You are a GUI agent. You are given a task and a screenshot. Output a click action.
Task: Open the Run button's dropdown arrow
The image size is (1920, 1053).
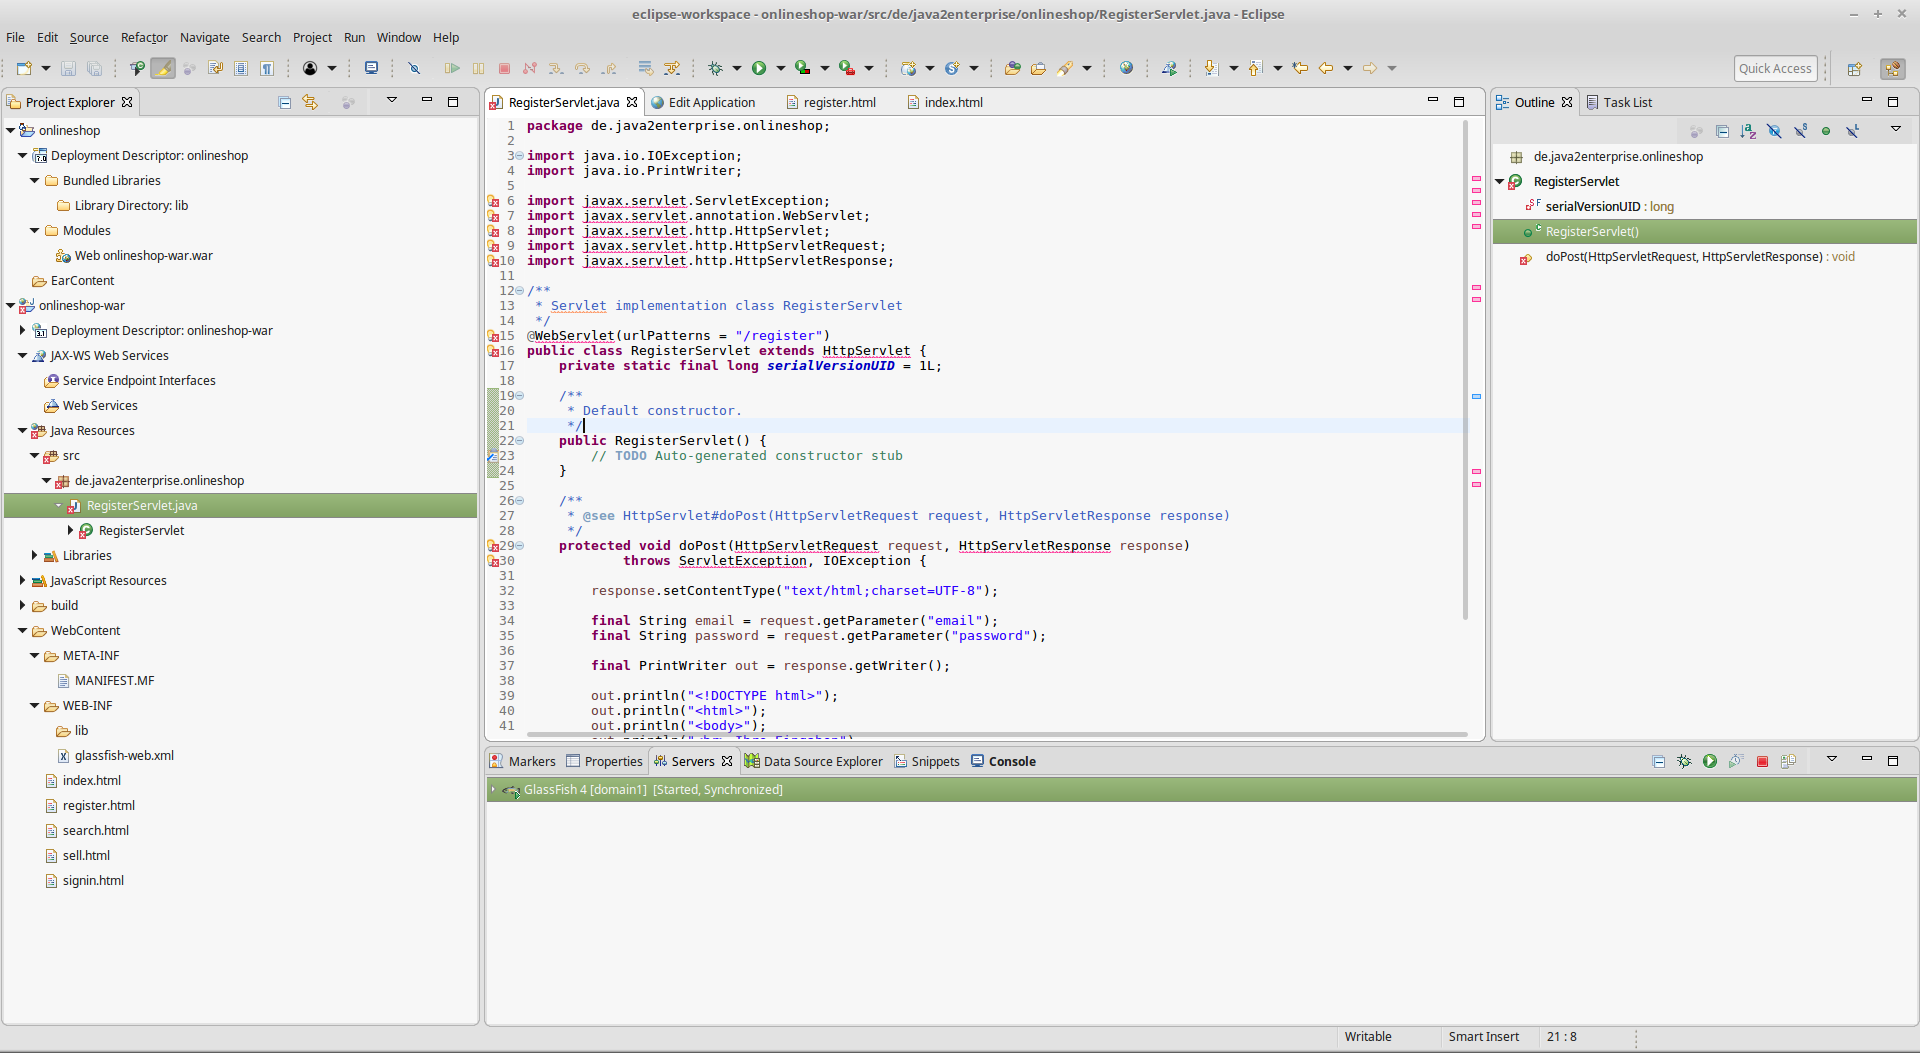point(781,68)
